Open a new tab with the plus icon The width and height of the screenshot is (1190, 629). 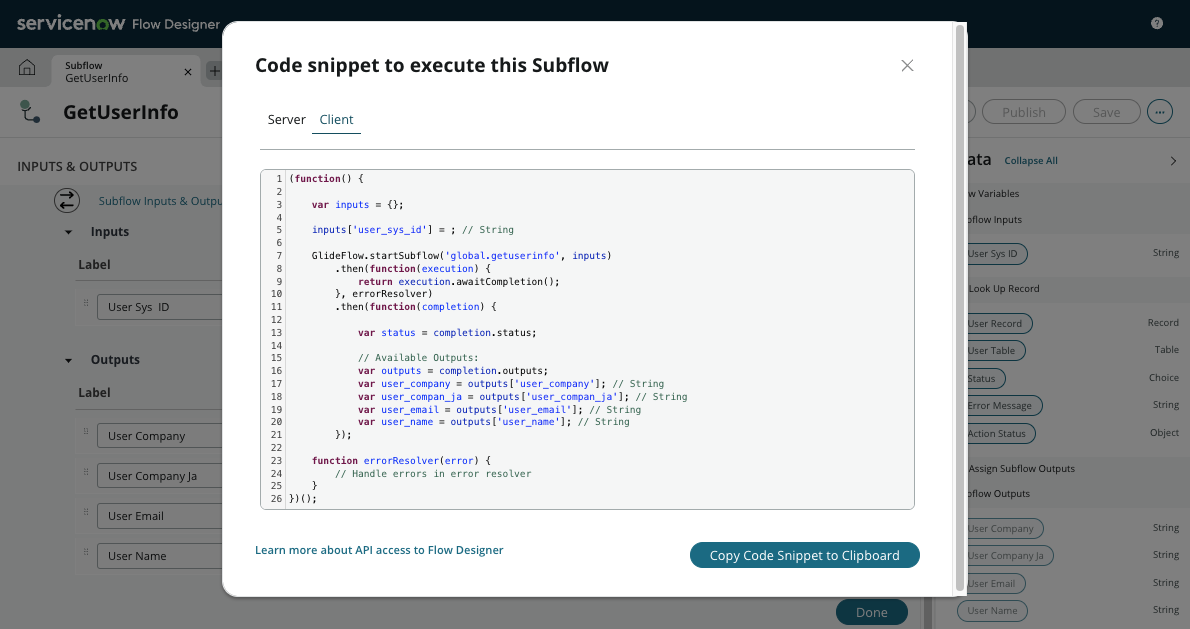pos(216,67)
